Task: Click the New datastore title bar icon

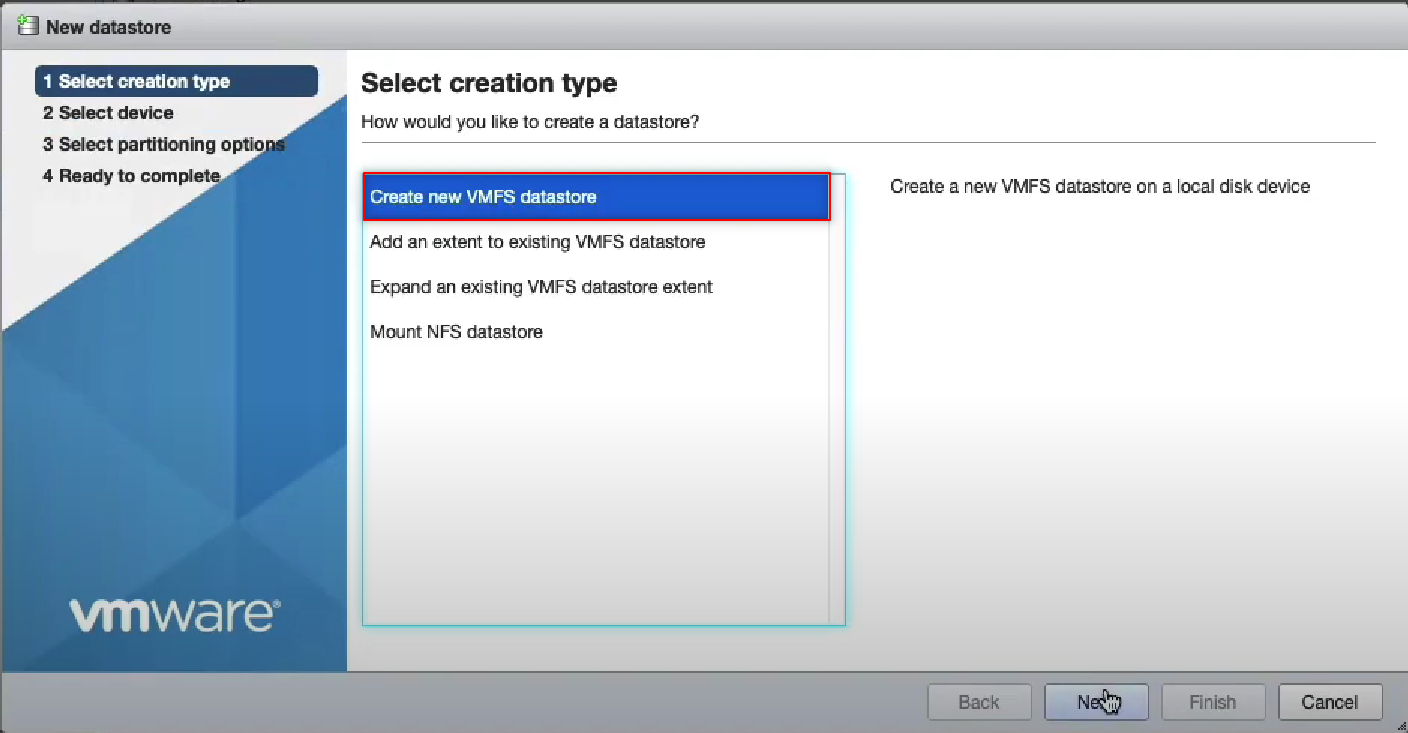Action: (x=28, y=26)
